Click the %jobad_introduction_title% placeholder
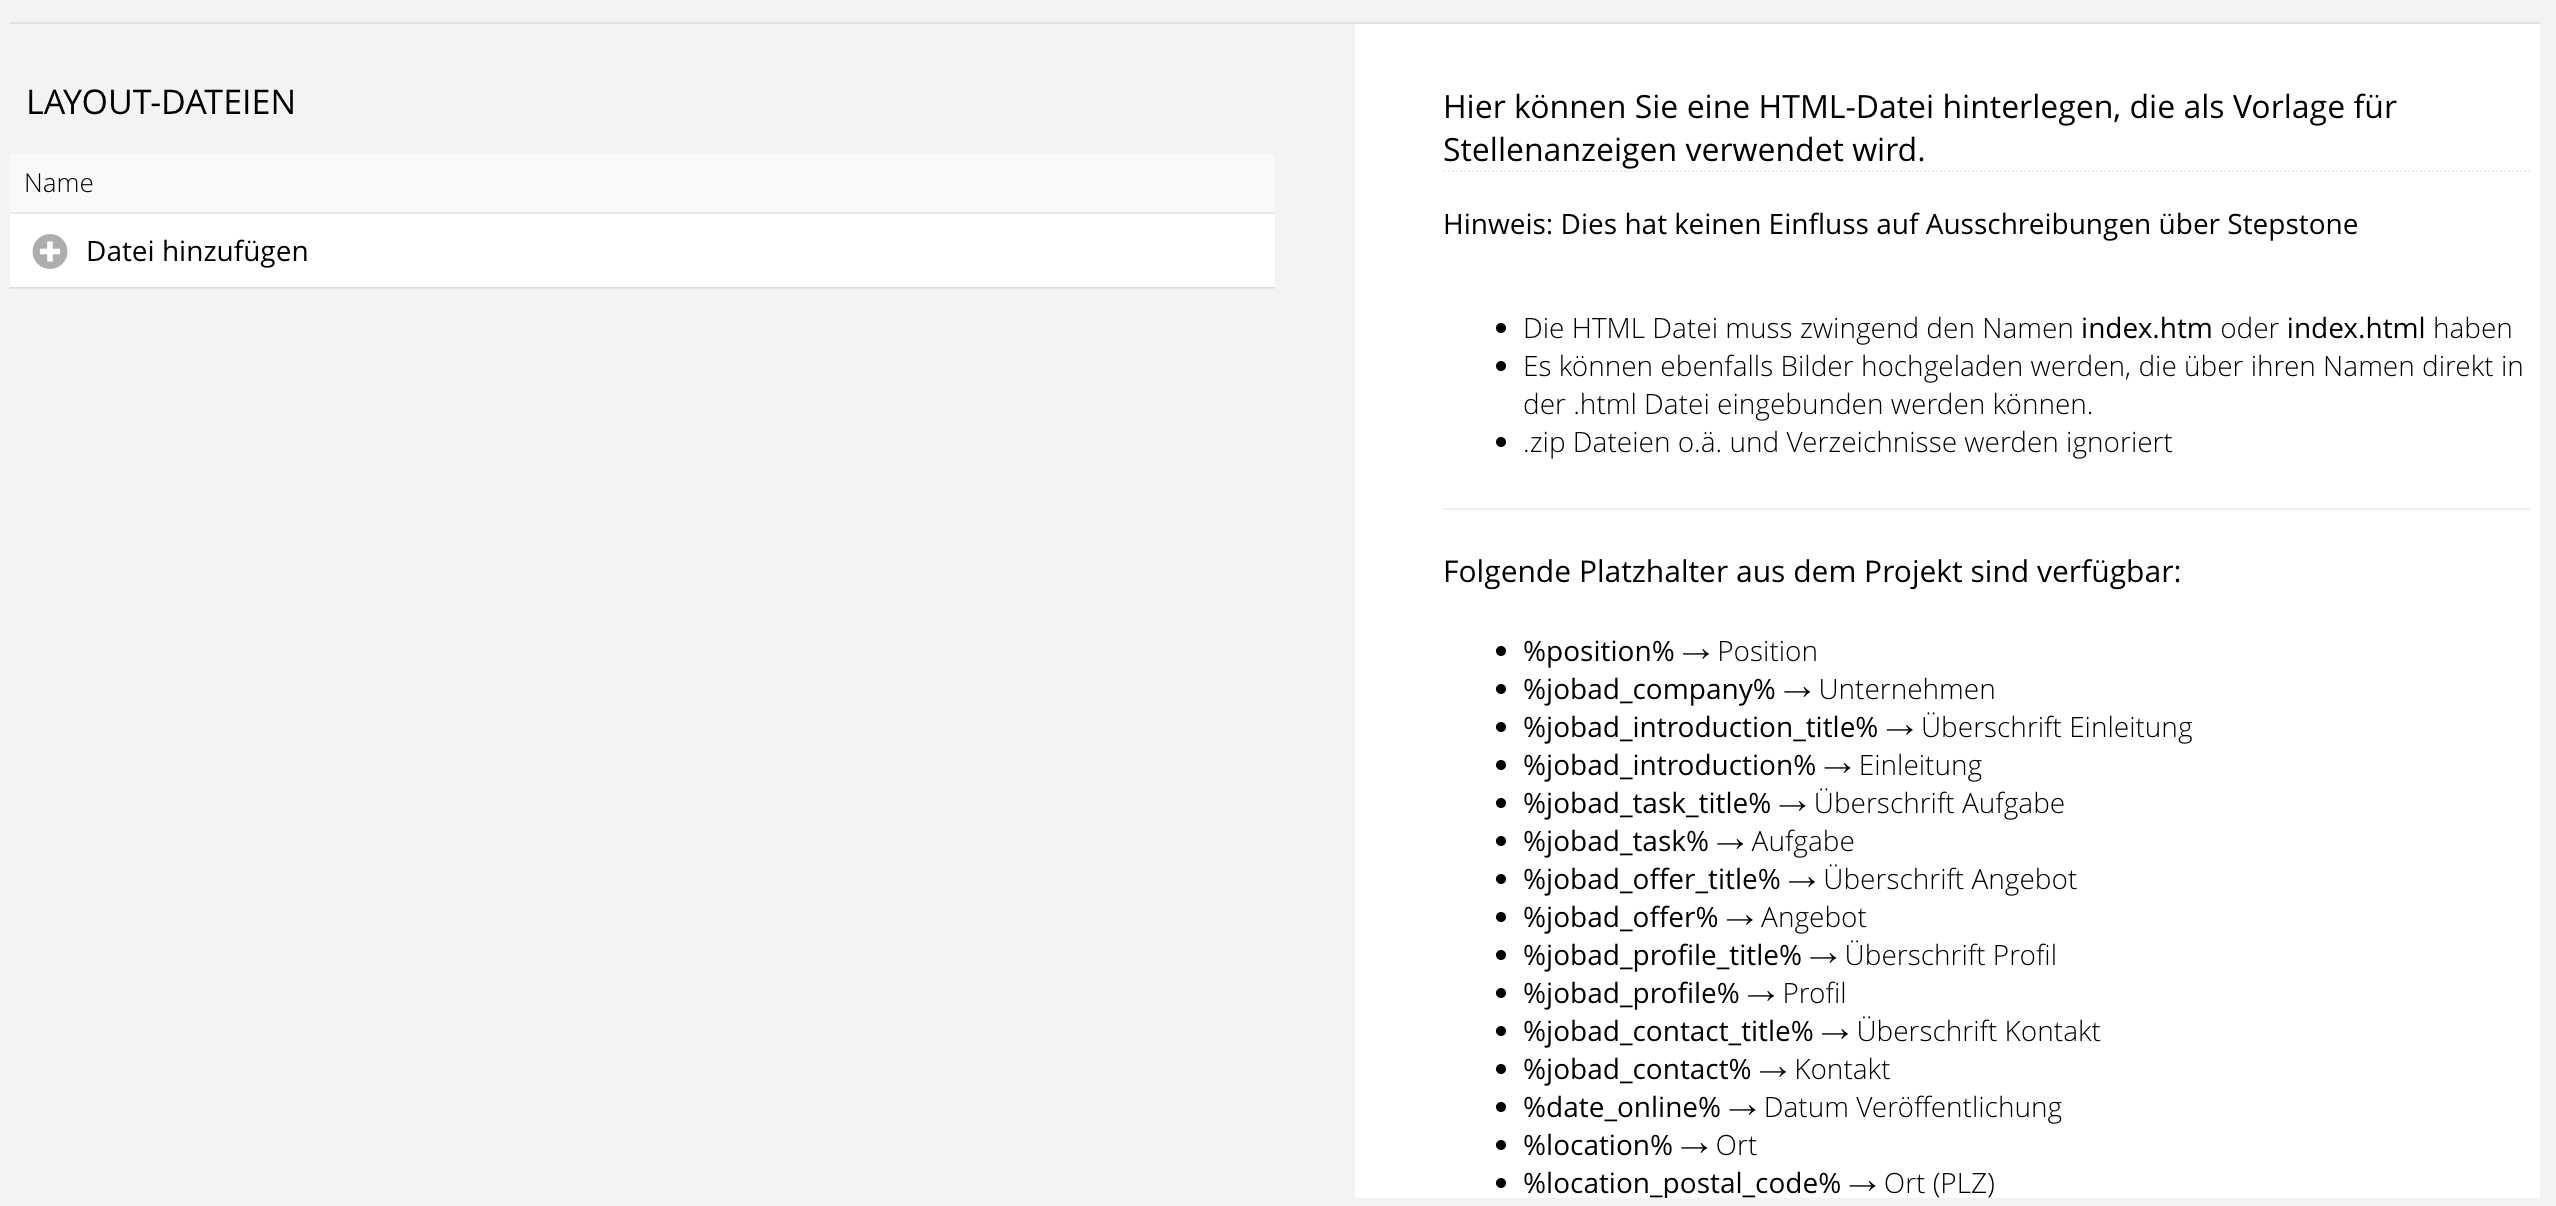This screenshot has height=1206, width=2556. point(1700,727)
